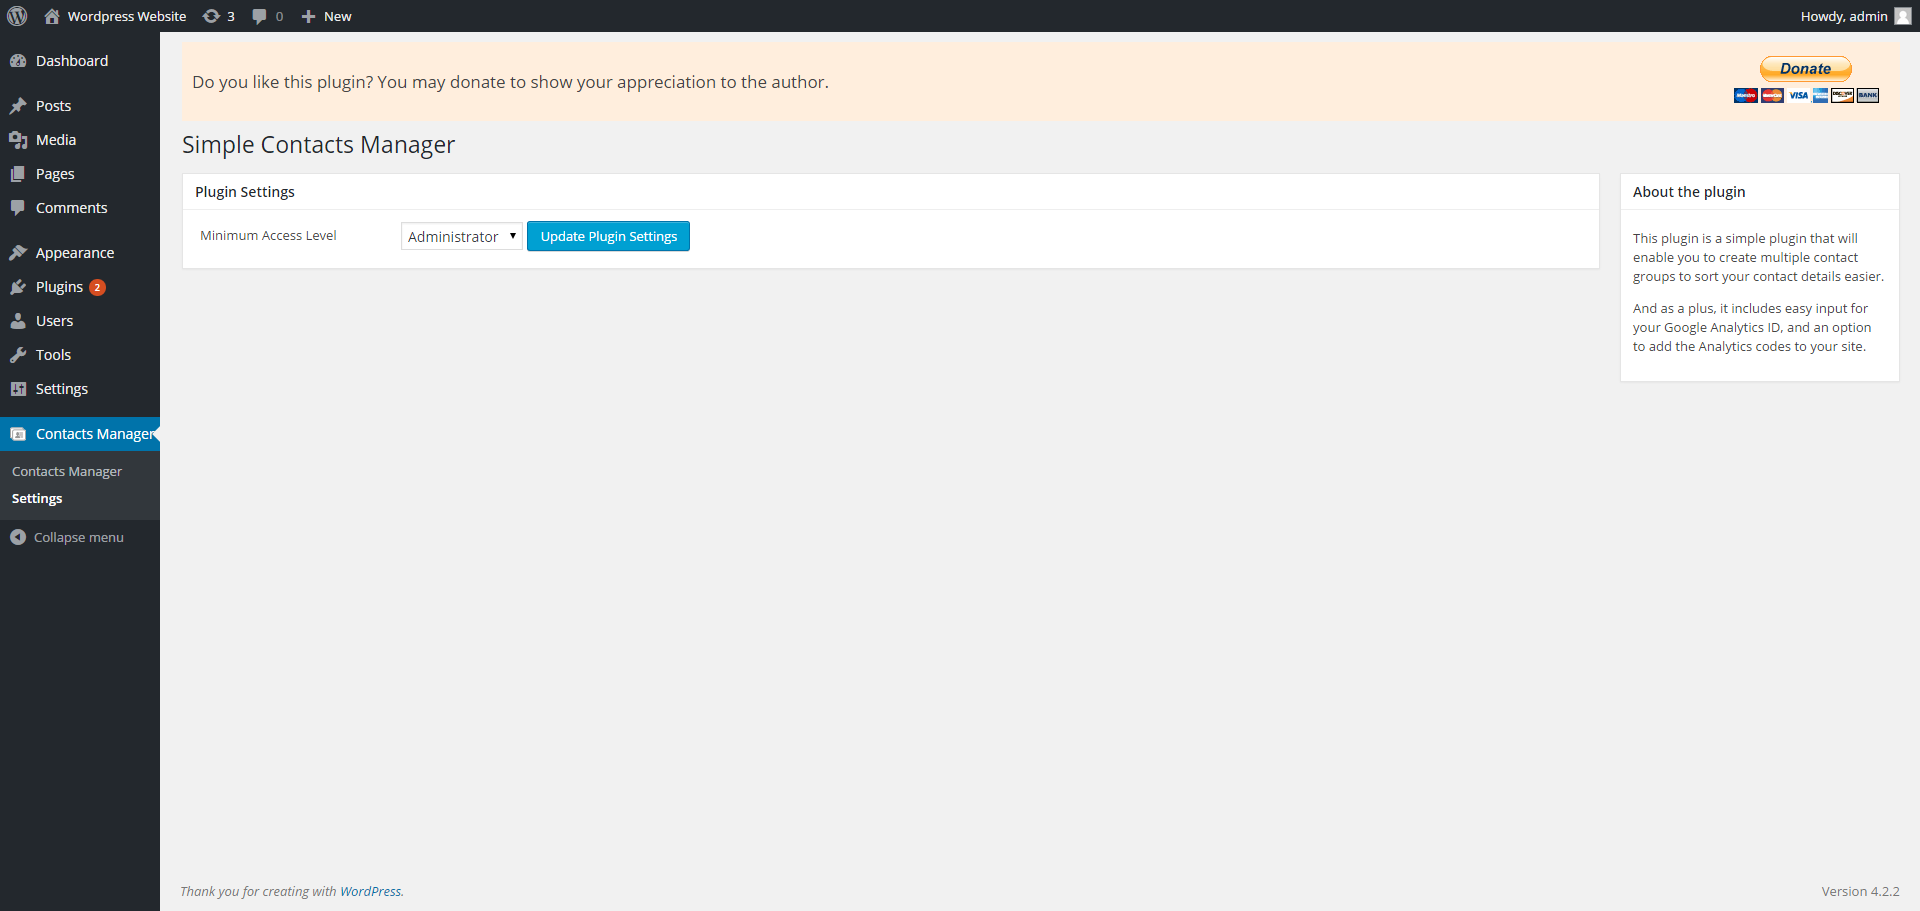Click the Appearance paintbrush icon
This screenshot has width=1920, height=911.
tap(18, 253)
